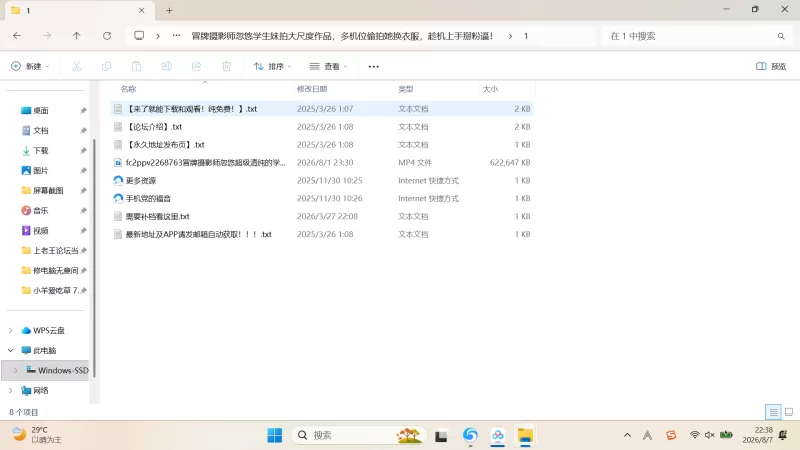
Task: Click the Sogou input method tray icon
Action: (x=671, y=435)
